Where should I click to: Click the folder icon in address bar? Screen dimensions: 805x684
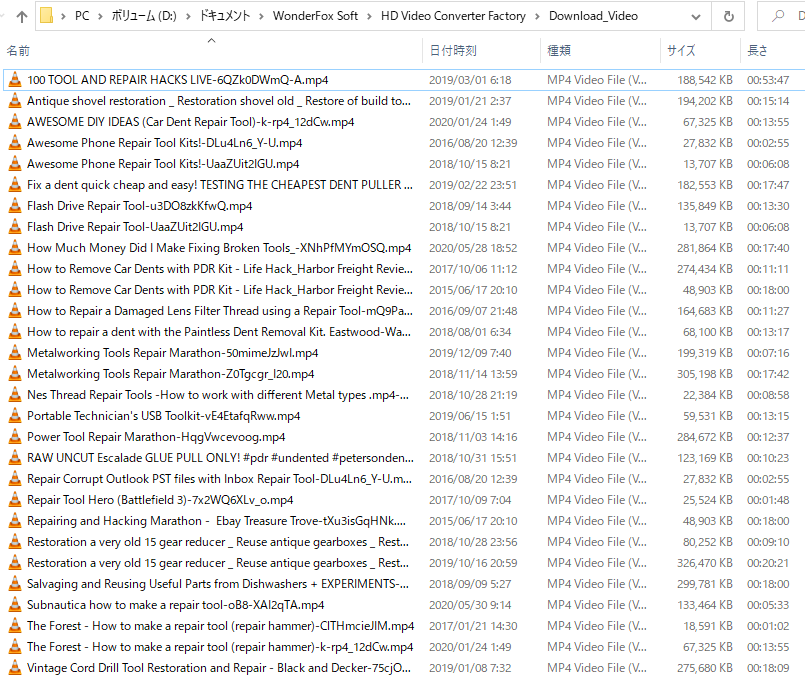pyautogui.click(x=47, y=16)
